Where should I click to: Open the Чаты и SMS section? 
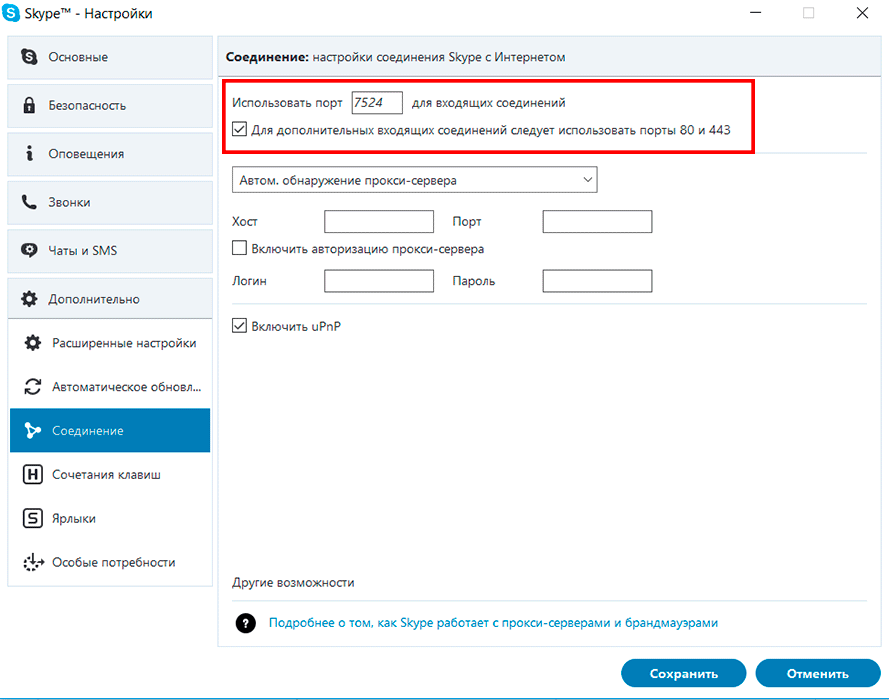(x=110, y=251)
